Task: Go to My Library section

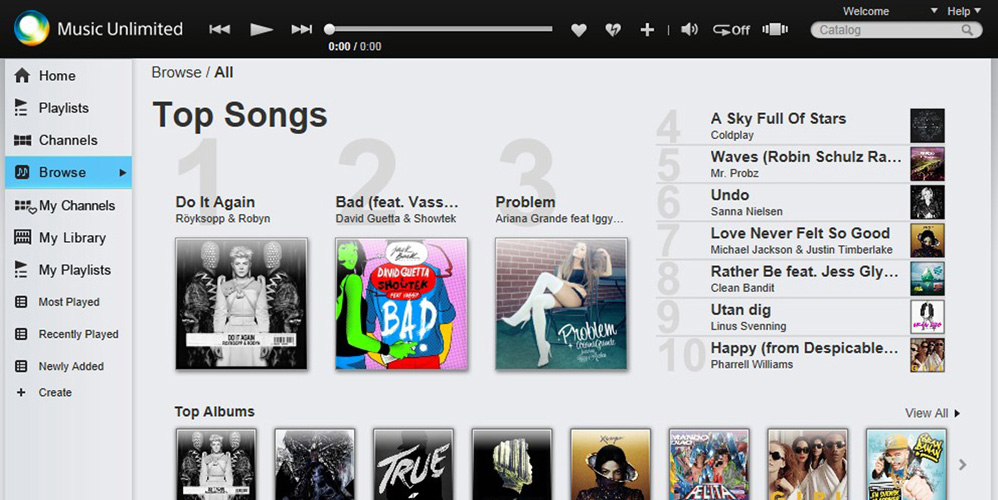Action: tap(72, 238)
